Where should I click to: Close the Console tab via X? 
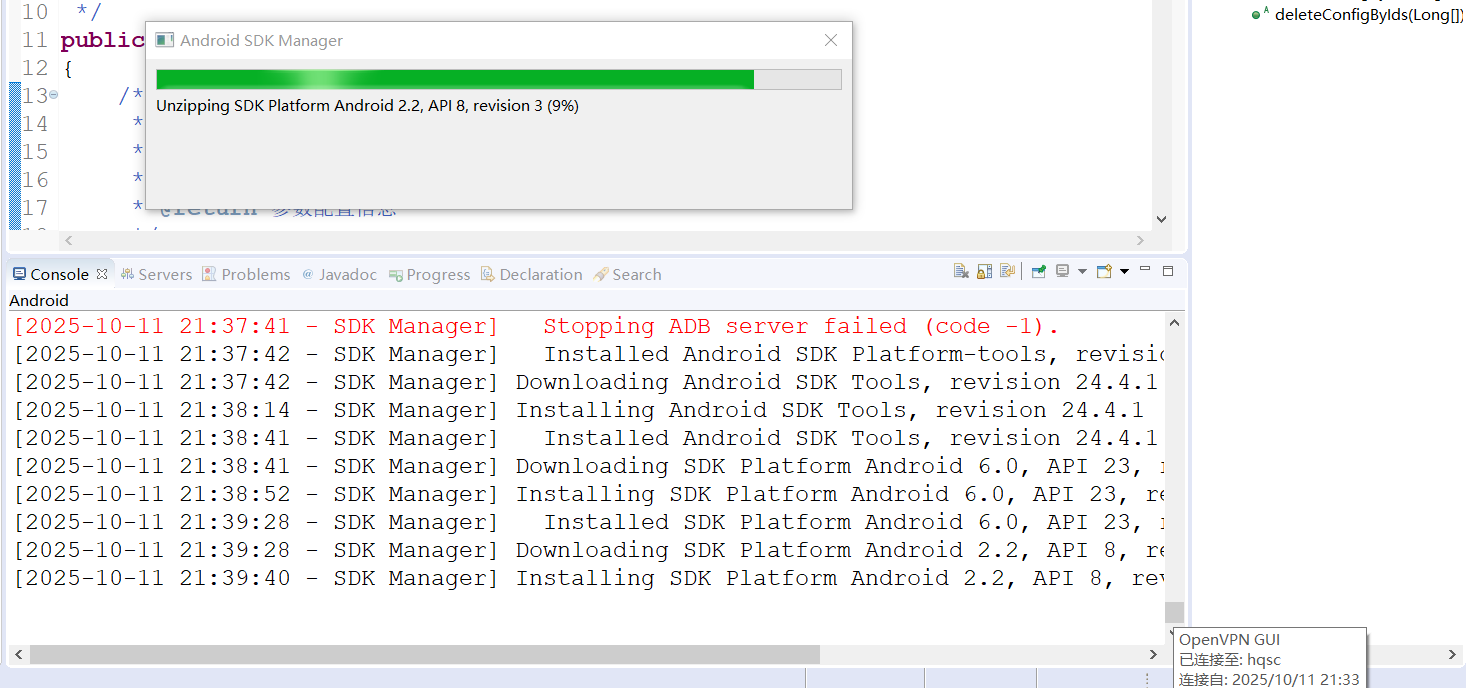coord(101,274)
